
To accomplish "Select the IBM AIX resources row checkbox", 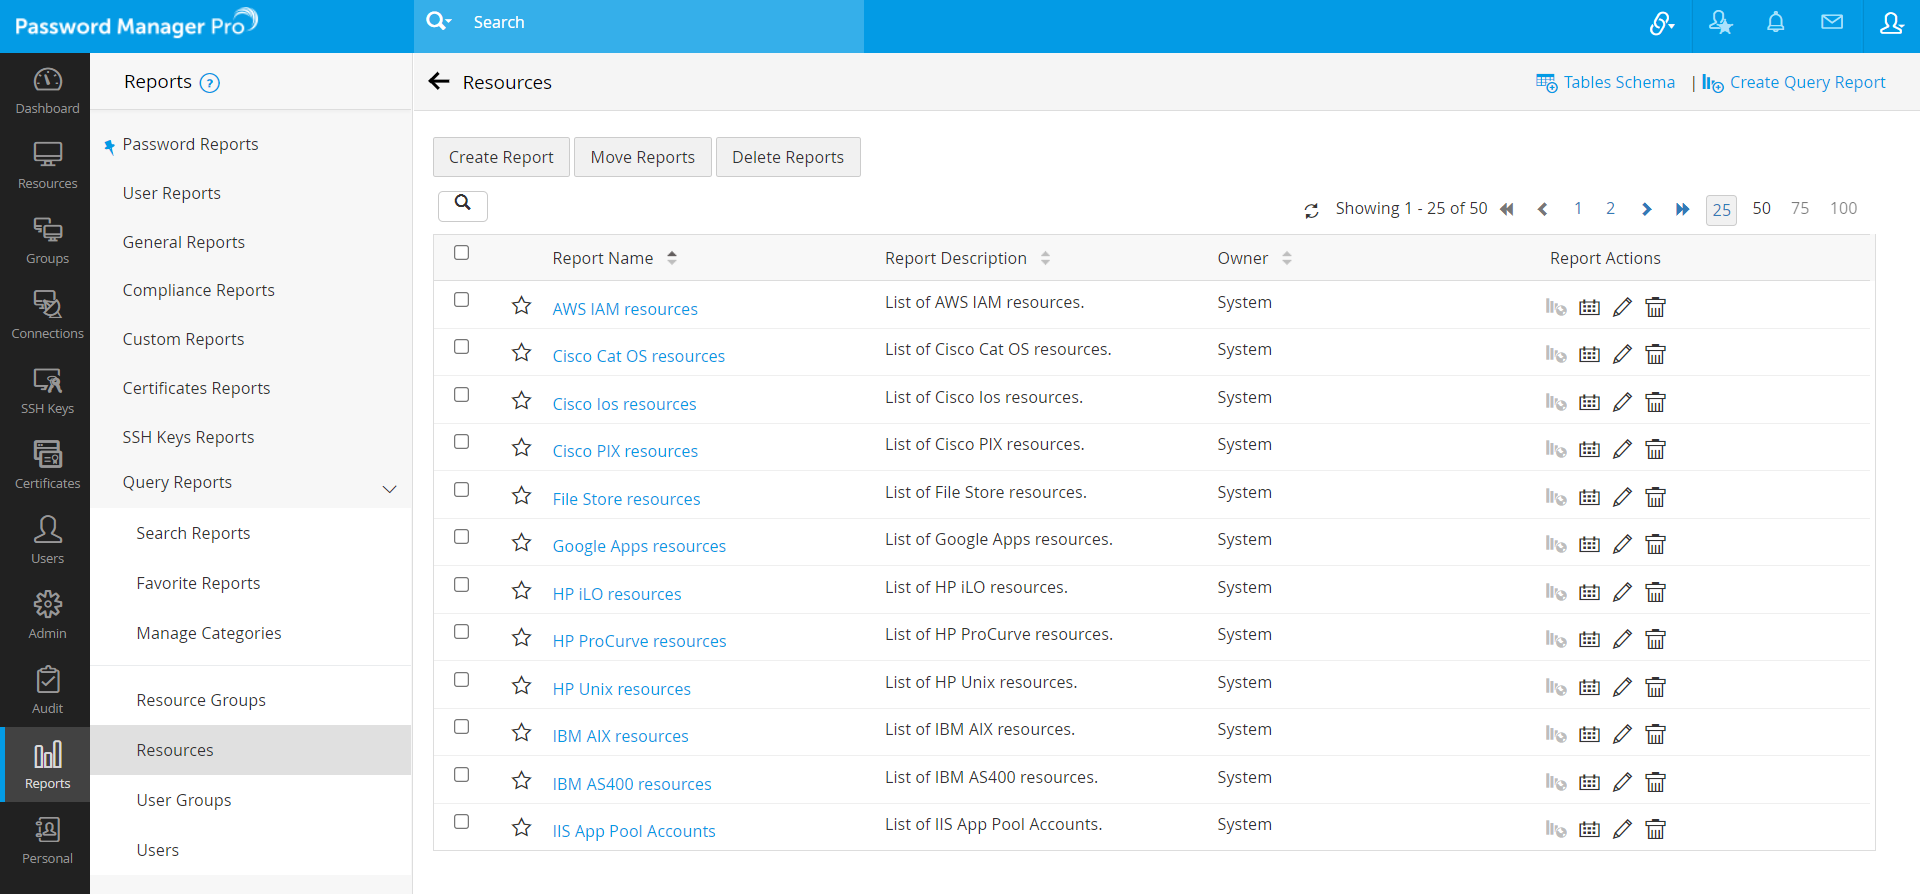I will point(461,727).
